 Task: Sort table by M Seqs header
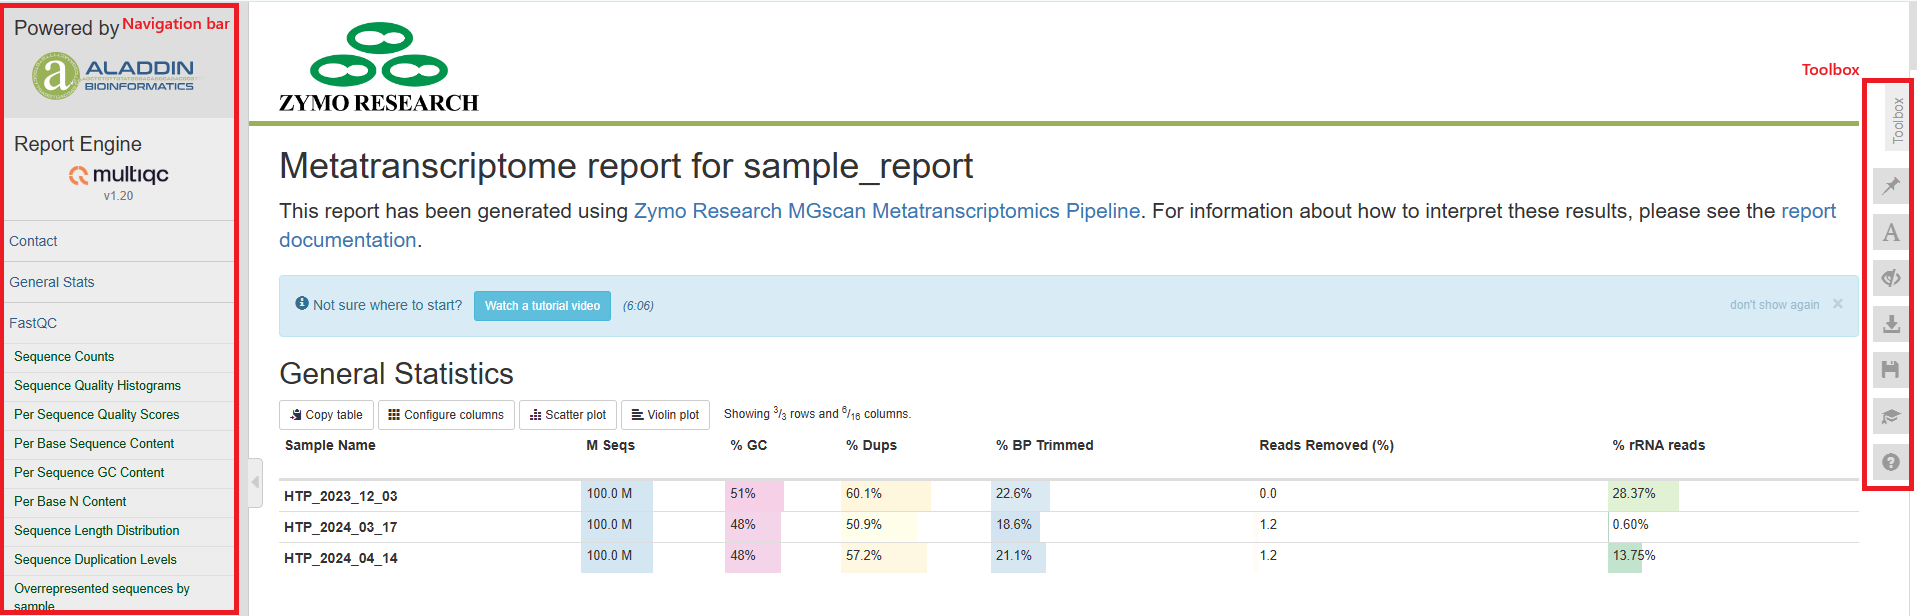(610, 445)
